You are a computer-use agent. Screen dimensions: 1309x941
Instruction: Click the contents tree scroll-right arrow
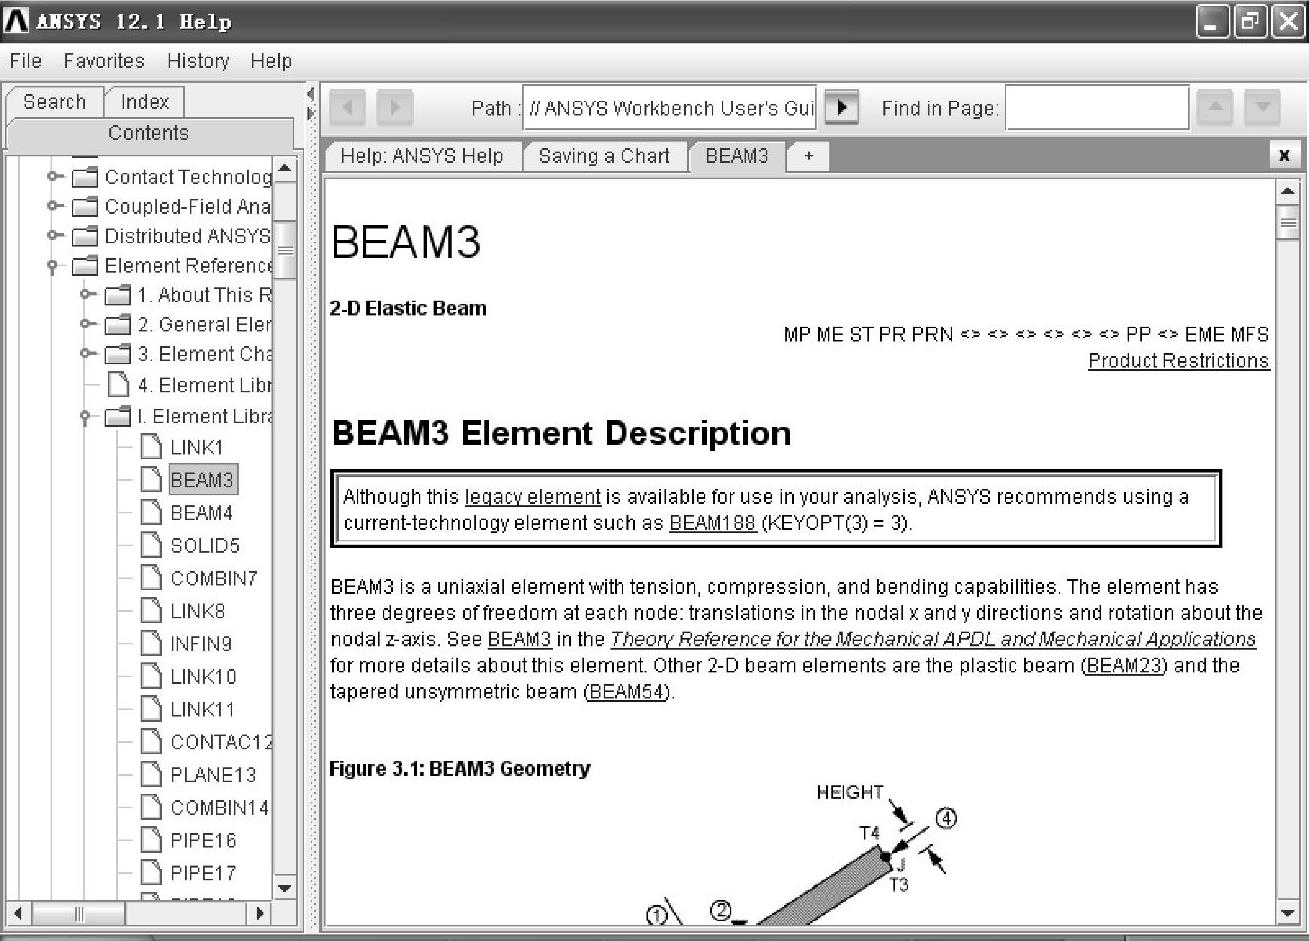click(259, 913)
